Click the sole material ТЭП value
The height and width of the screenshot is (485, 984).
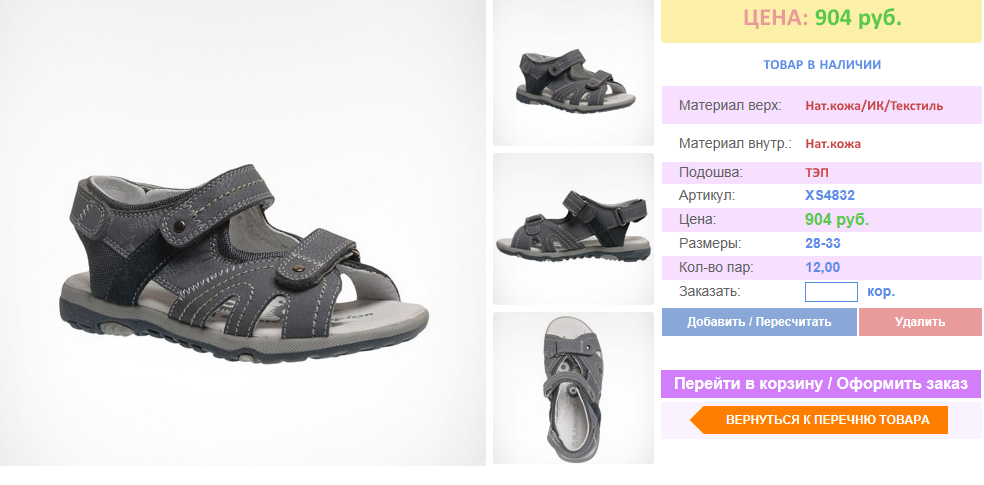pyautogui.click(x=817, y=173)
